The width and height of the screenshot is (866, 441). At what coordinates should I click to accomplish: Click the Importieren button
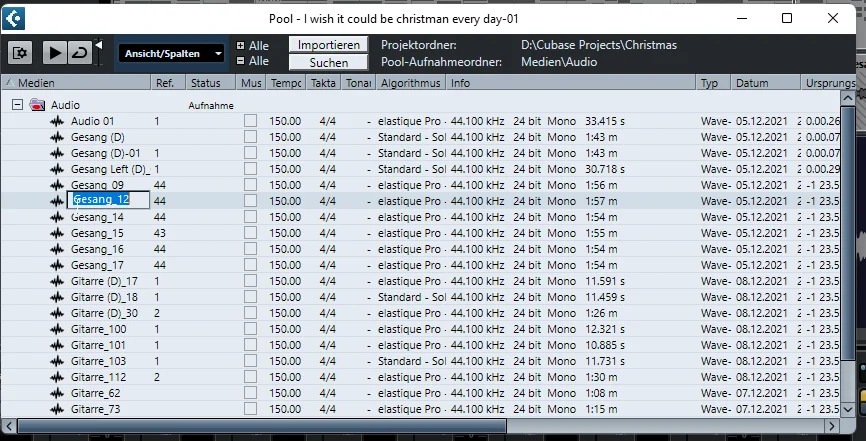click(x=329, y=45)
